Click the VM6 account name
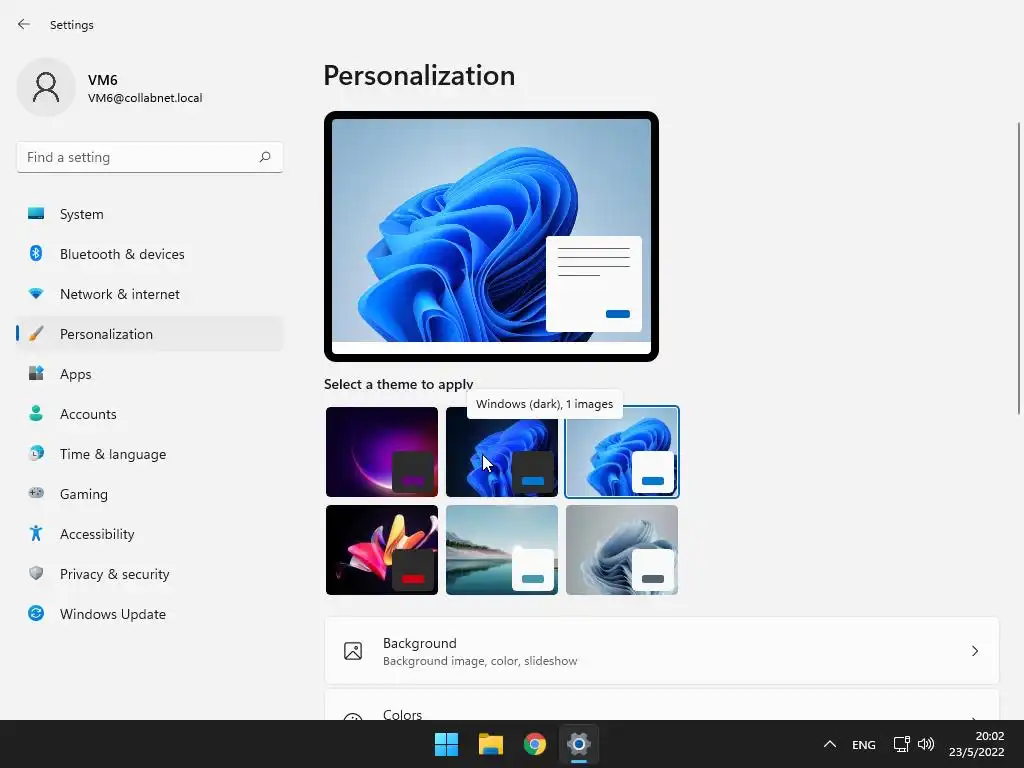The width and height of the screenshot is (1024, 768). (103, 80)
